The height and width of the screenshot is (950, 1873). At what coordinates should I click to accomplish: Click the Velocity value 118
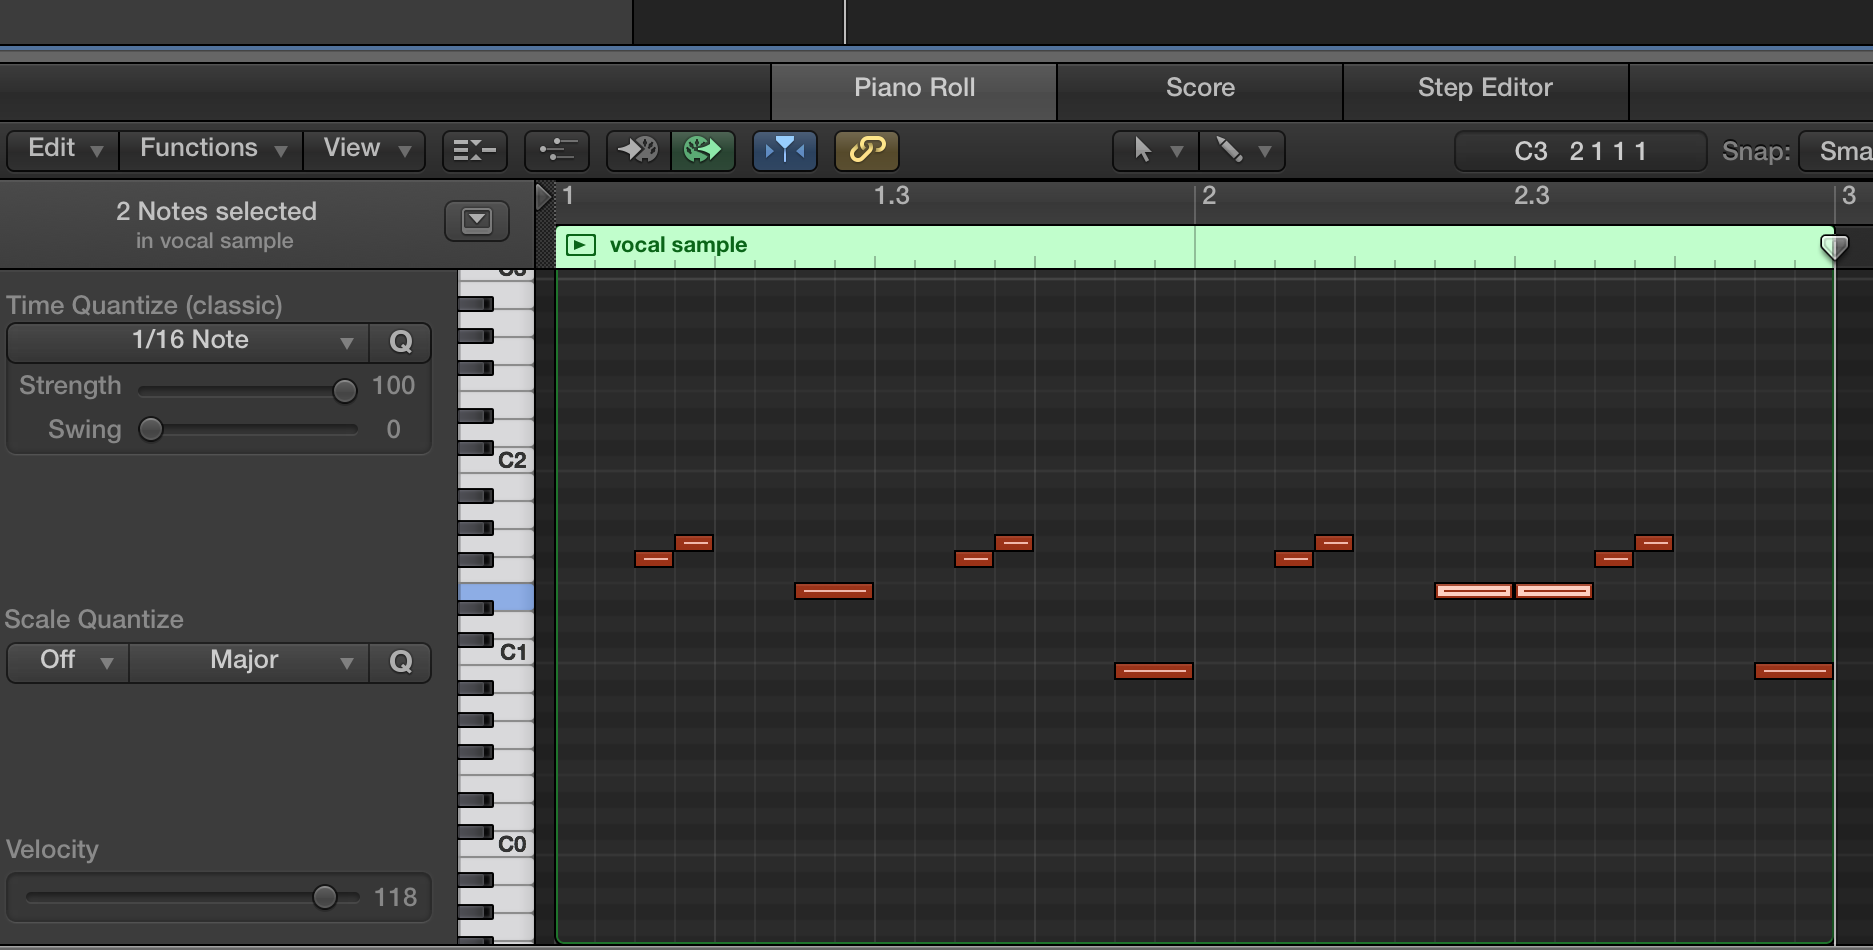(395, 898)
